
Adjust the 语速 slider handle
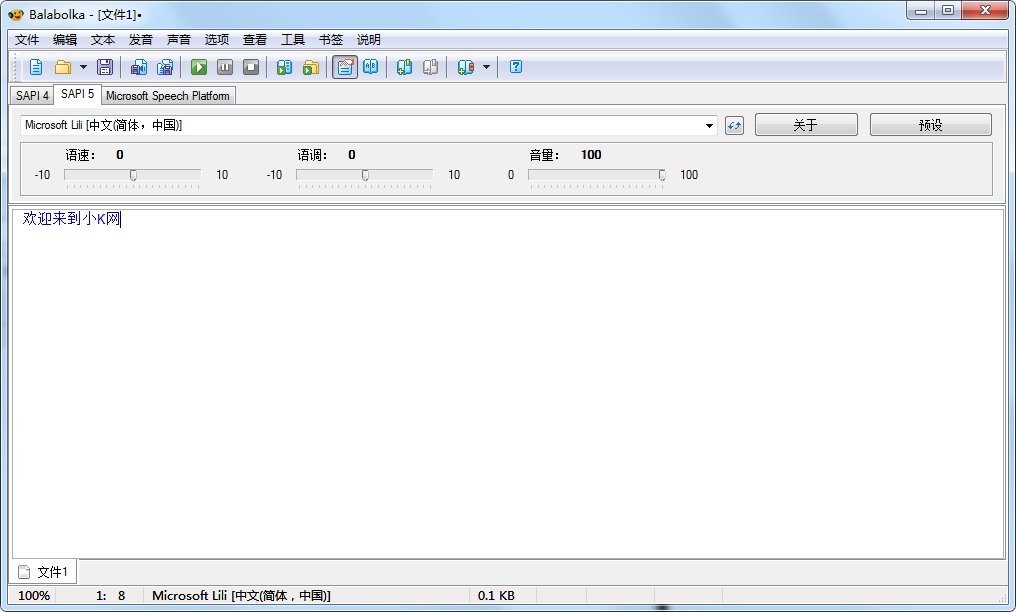tap(133, 175)
